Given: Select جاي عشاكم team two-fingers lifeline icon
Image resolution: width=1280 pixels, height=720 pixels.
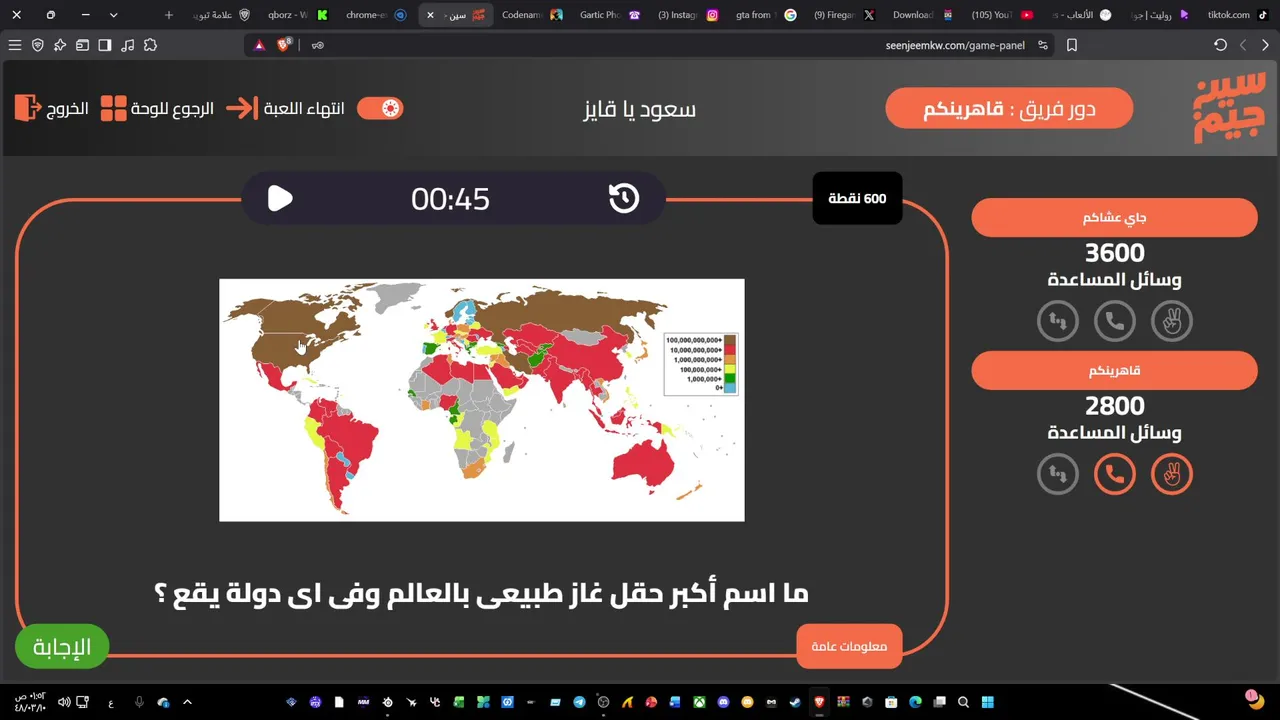Looking at the screenshot, I should (x=1172, y=321).
